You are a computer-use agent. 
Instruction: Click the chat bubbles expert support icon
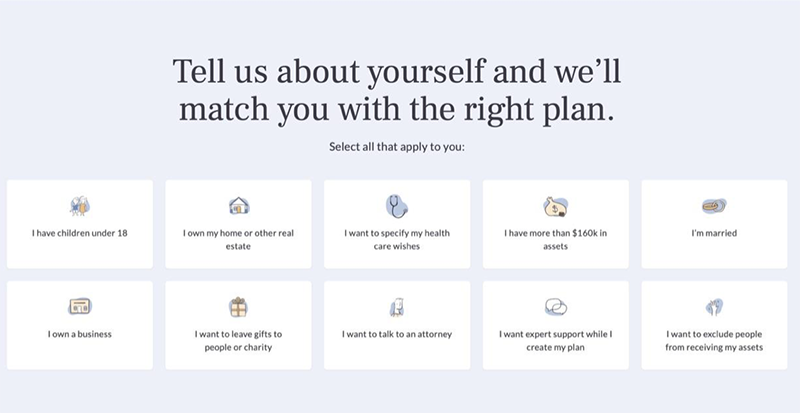pyautogui.click(x=556, y=307)
